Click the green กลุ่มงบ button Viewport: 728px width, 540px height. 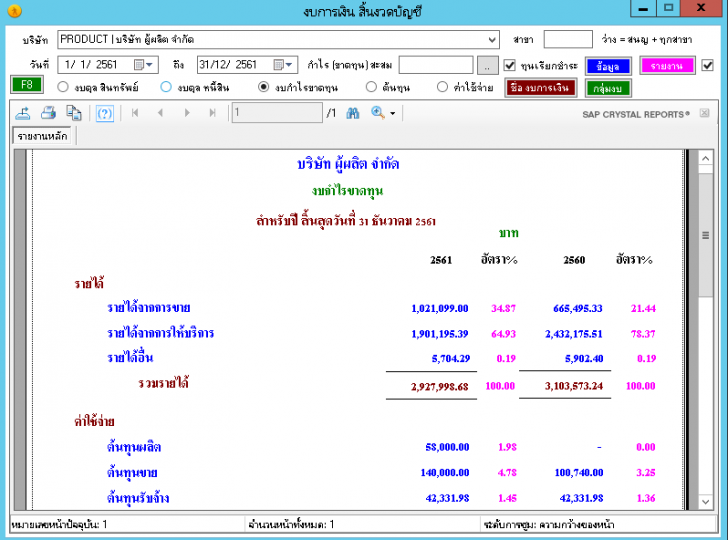[x=608, y=88]
